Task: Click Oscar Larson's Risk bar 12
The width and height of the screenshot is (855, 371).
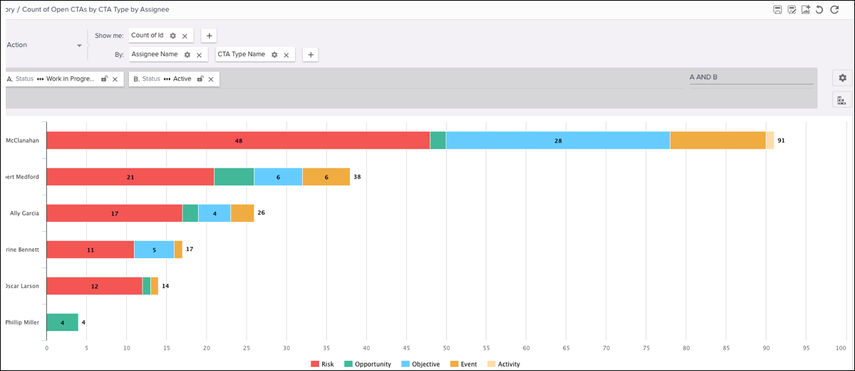Action: point(94,286)
